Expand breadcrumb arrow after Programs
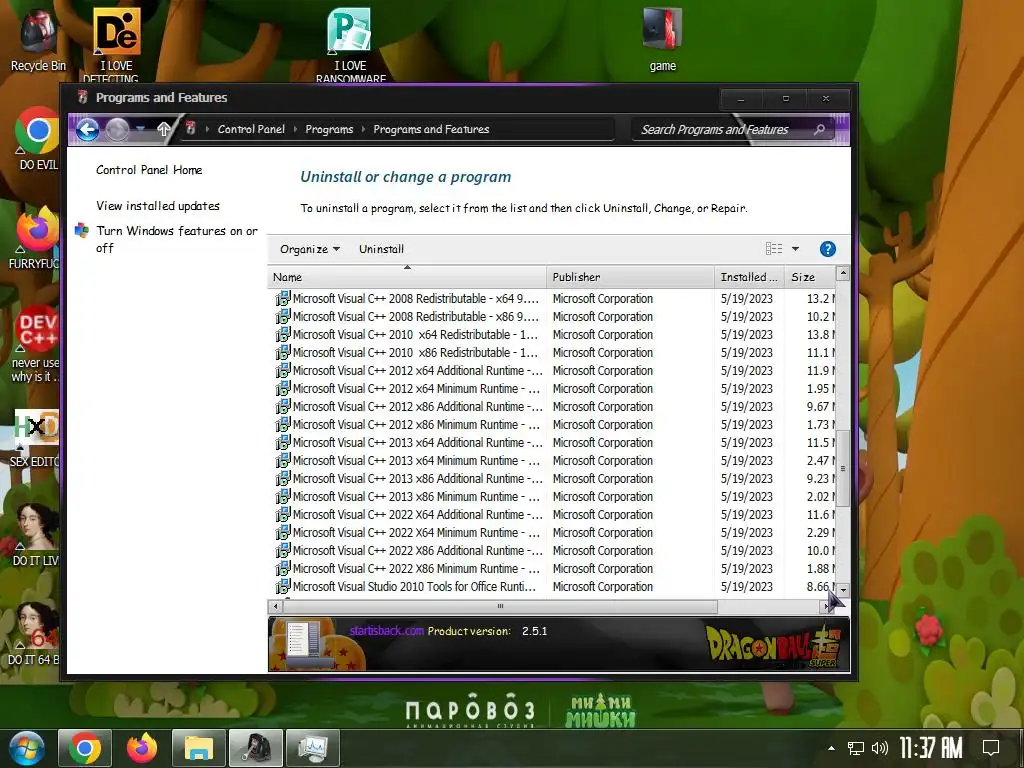This screenshot has height=768, width=1024. (364, 129)
